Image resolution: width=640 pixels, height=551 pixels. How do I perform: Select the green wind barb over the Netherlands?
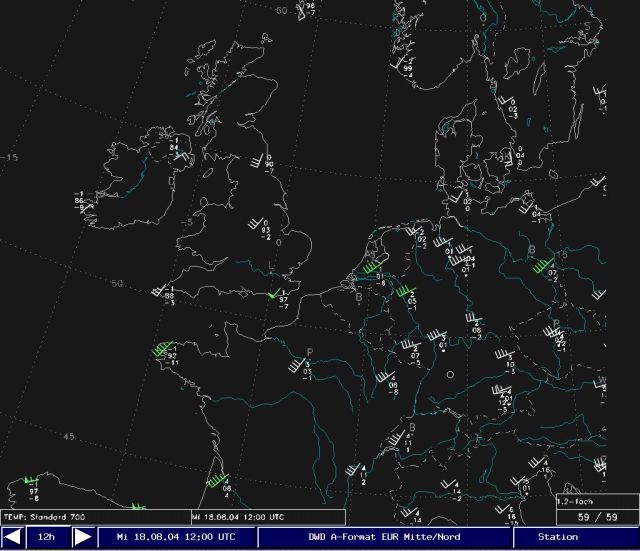click(x=371, y=269)
